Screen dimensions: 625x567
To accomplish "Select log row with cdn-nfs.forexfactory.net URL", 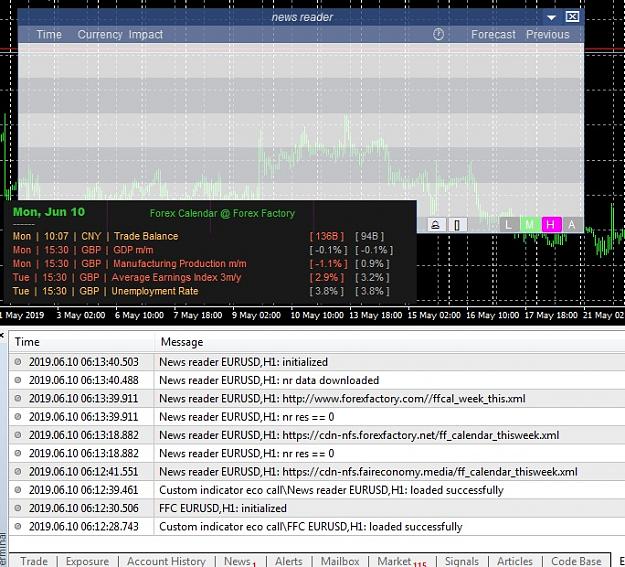I will coord(317,435).
